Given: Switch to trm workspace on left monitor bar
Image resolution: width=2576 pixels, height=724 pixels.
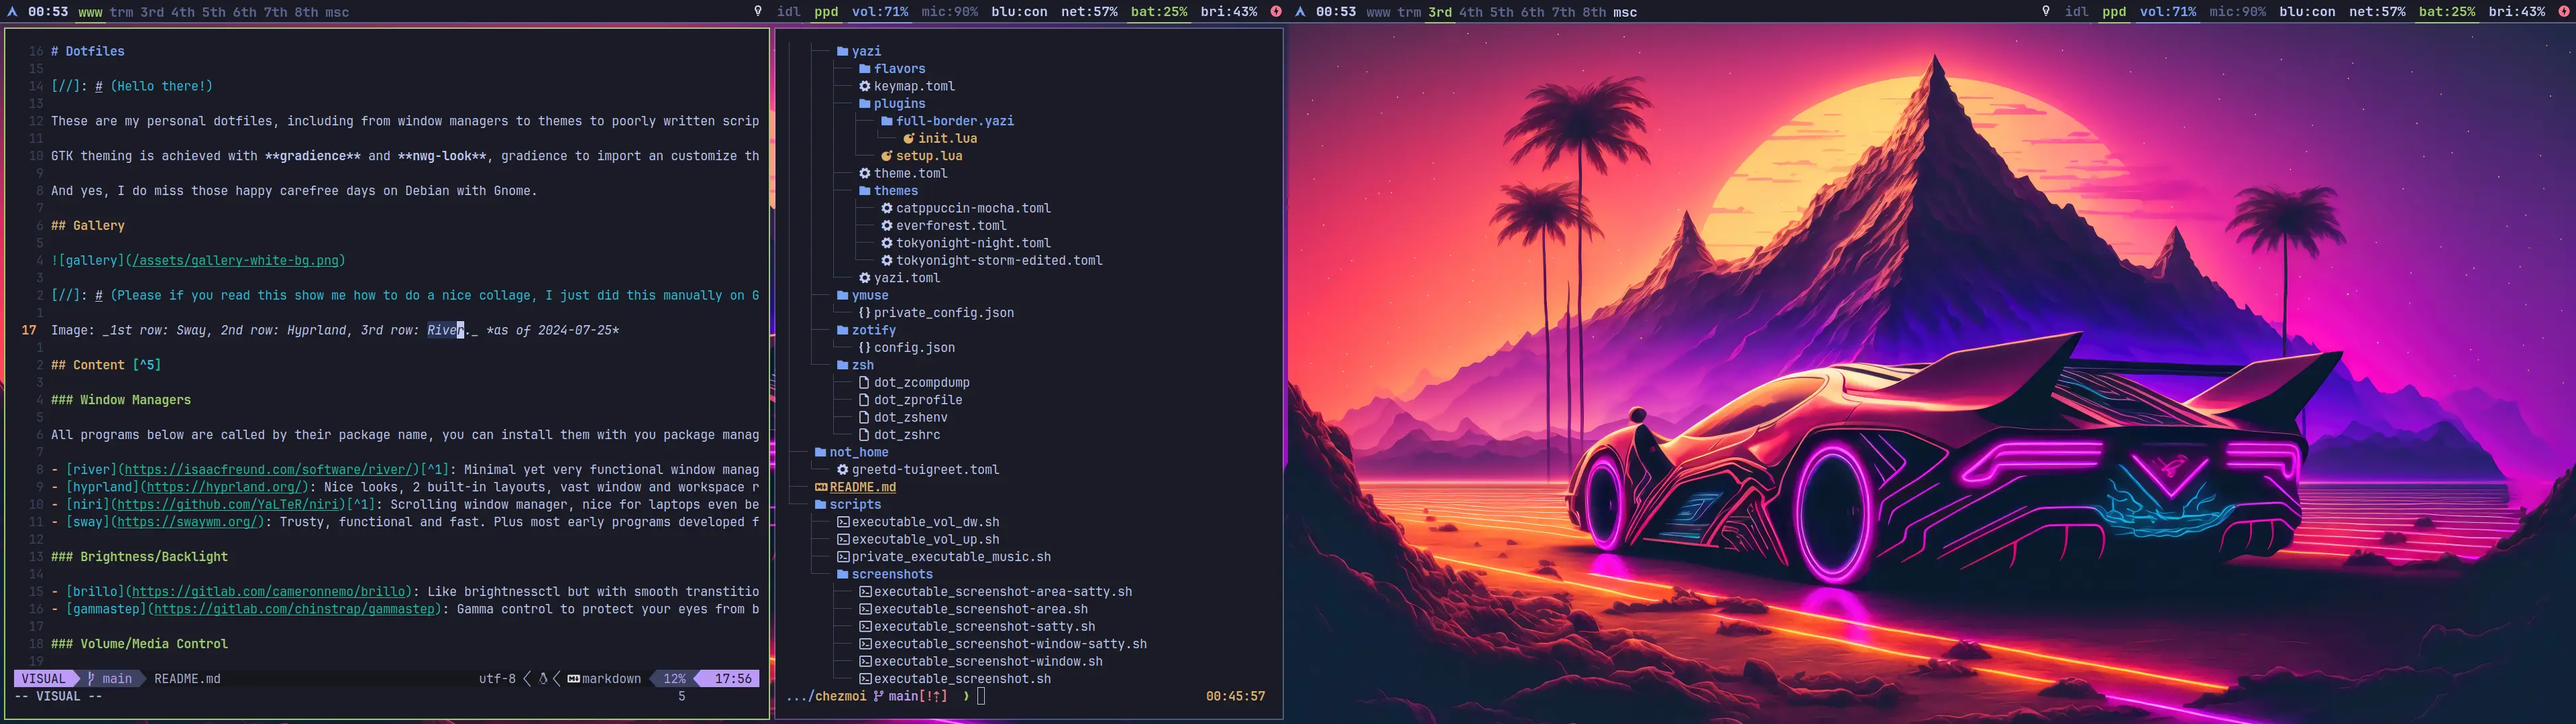Looking at the screenshot, I should coord(122,12).
